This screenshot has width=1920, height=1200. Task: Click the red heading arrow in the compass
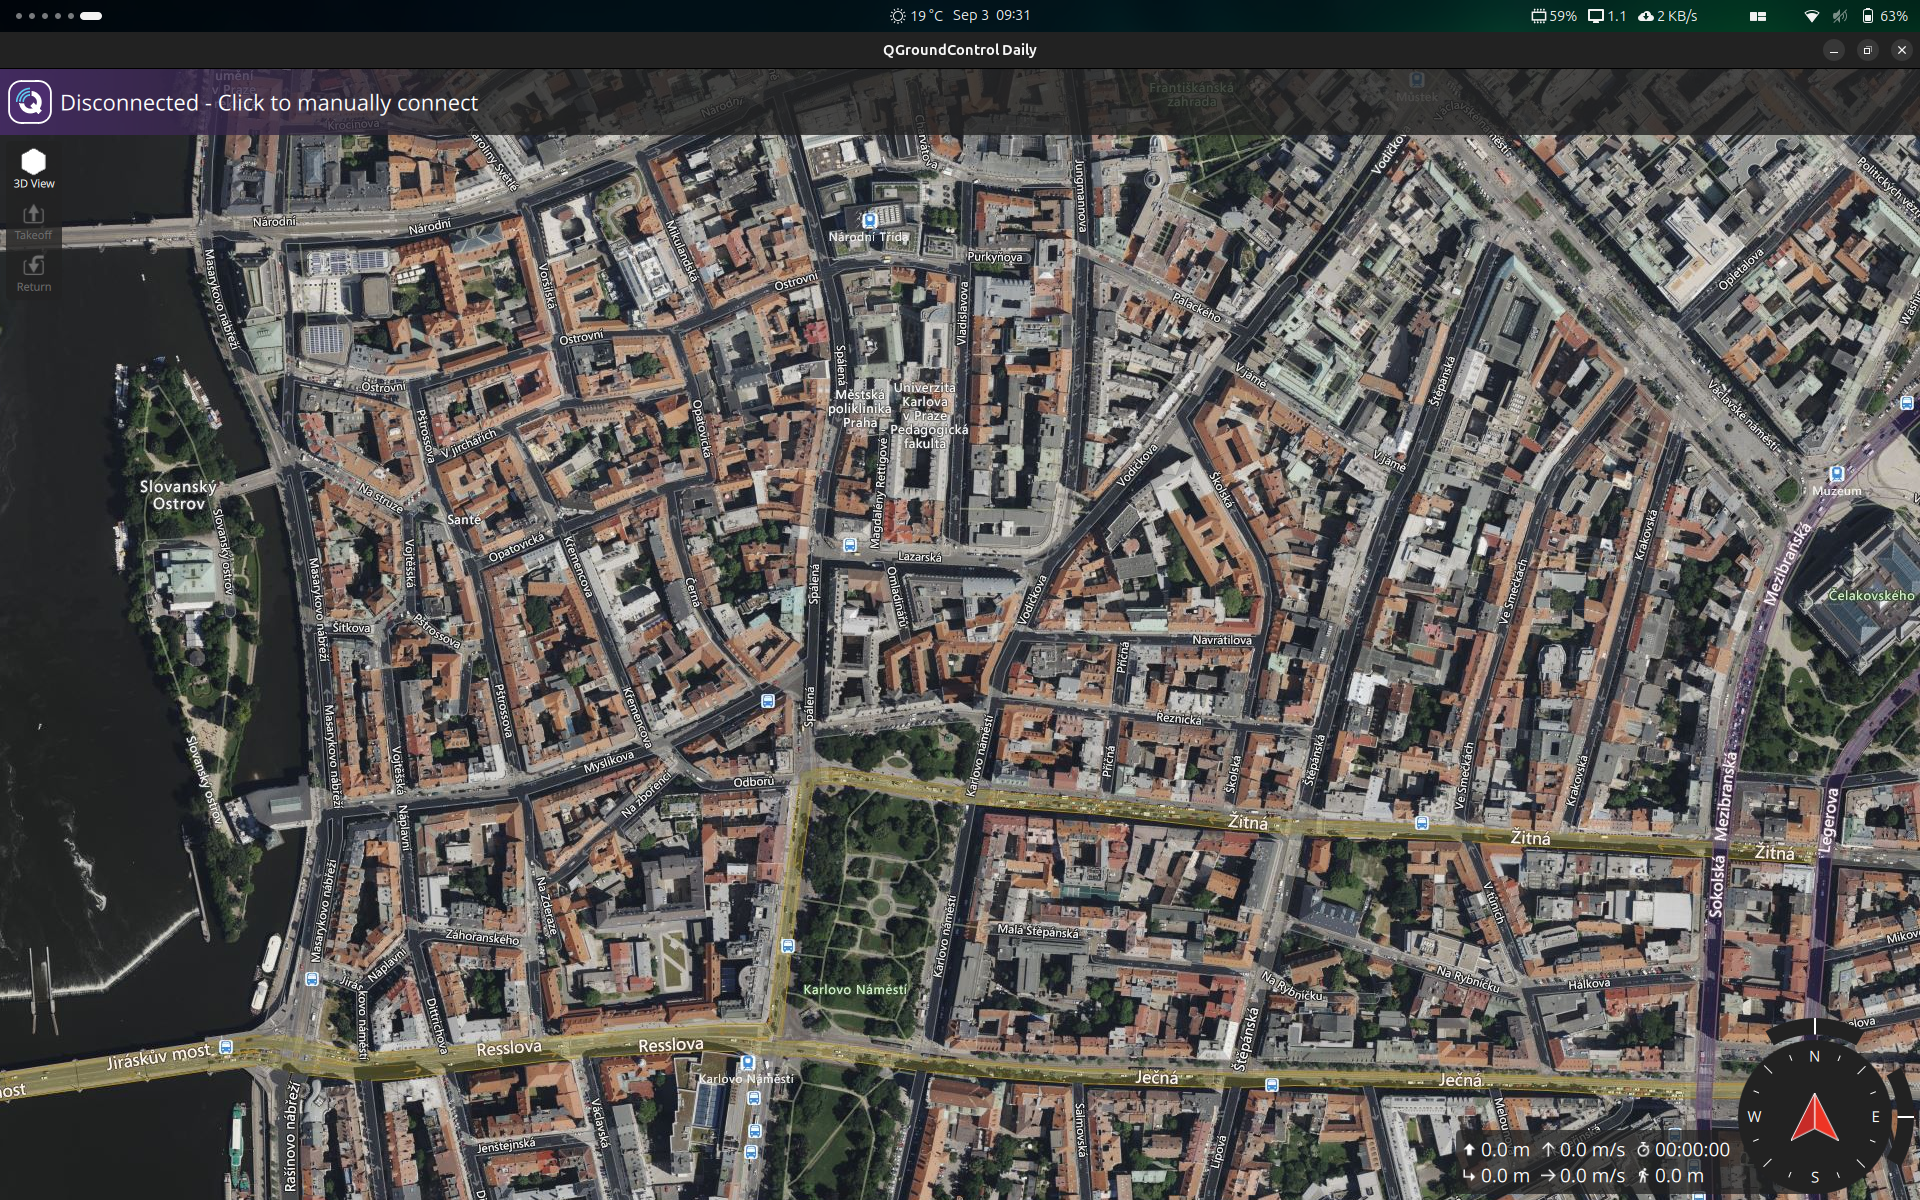click(1814, 1118)
